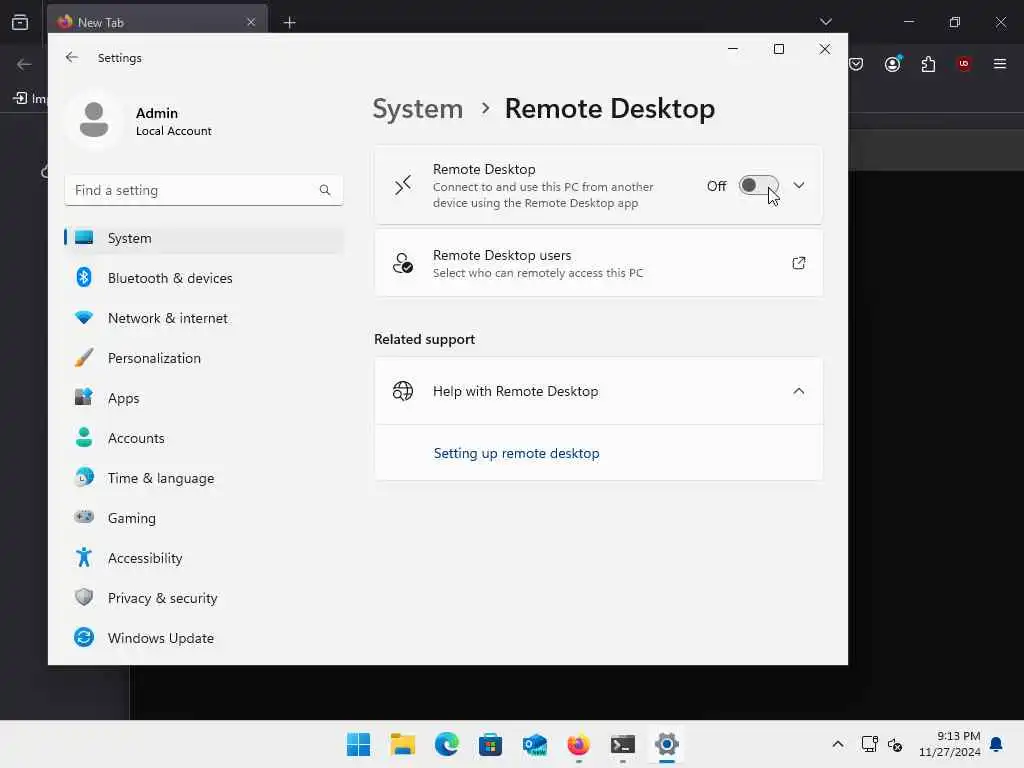This screenshot has height=768, width=1024.
Task: Click the System breadcrumb heading
Action: click(x=417, y=108)
